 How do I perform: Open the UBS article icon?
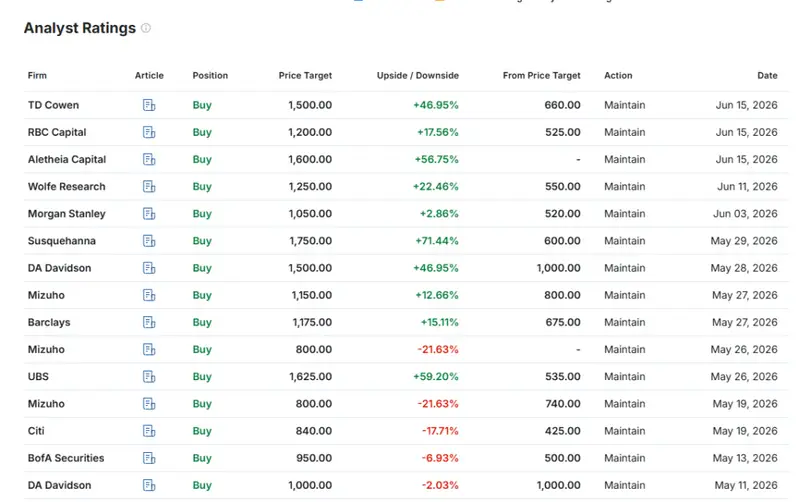coord(149,377)
